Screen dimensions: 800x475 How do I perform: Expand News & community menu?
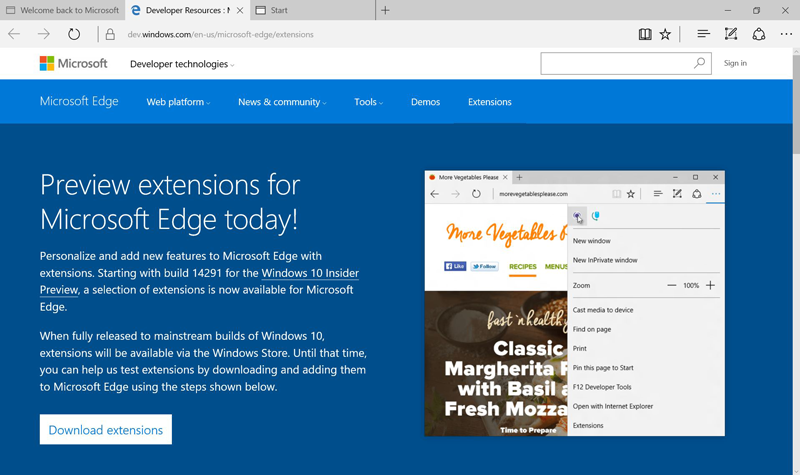point(282,102)
